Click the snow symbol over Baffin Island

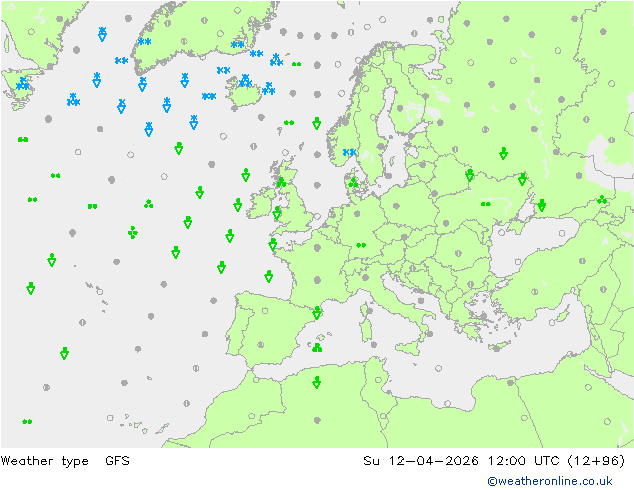[22, 84]
